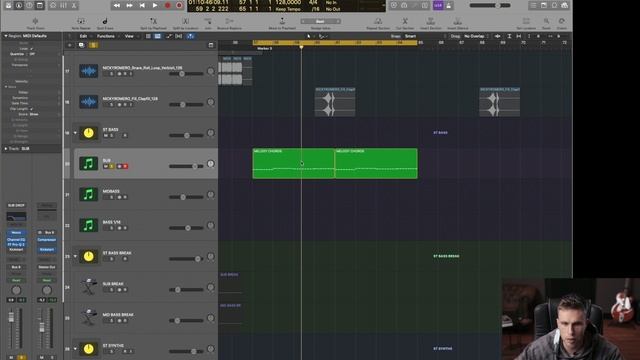Click the Track Zoom toolbar icon
640x360 pixels.
[36, 21]
